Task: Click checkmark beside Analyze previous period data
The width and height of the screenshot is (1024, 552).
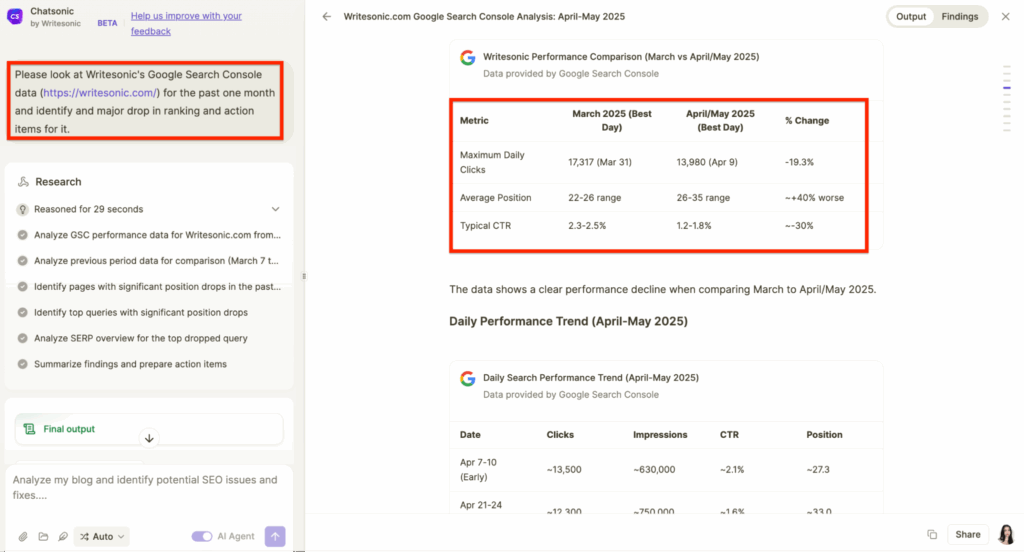Action: (23, 261)
